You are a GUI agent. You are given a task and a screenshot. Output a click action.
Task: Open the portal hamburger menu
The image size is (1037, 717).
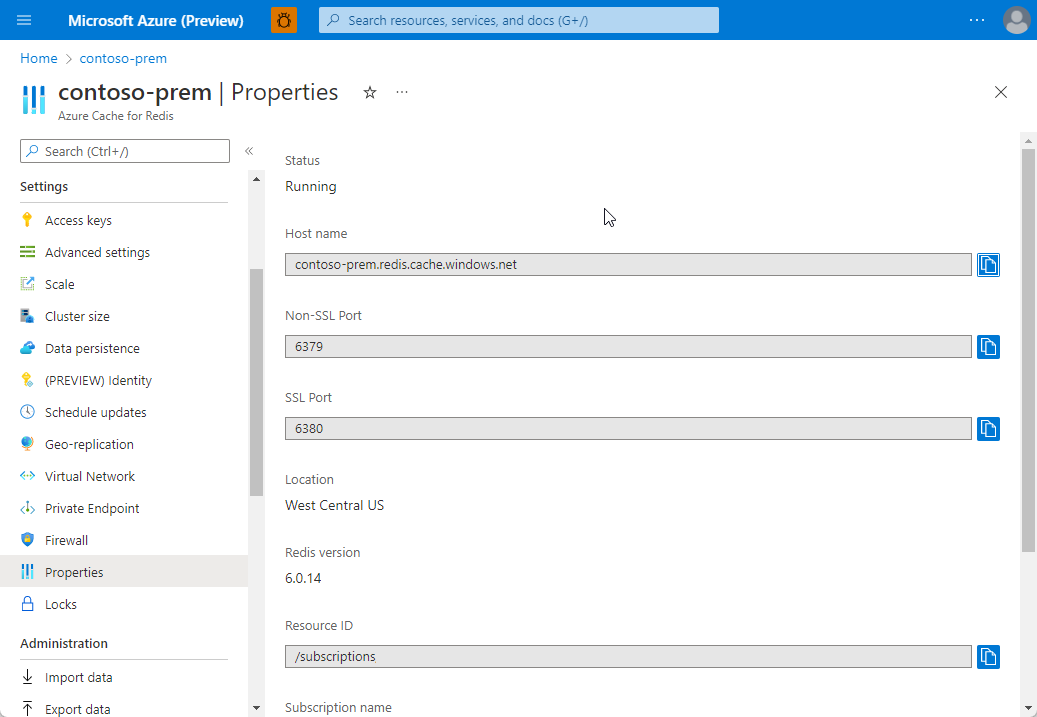(24, 19)
